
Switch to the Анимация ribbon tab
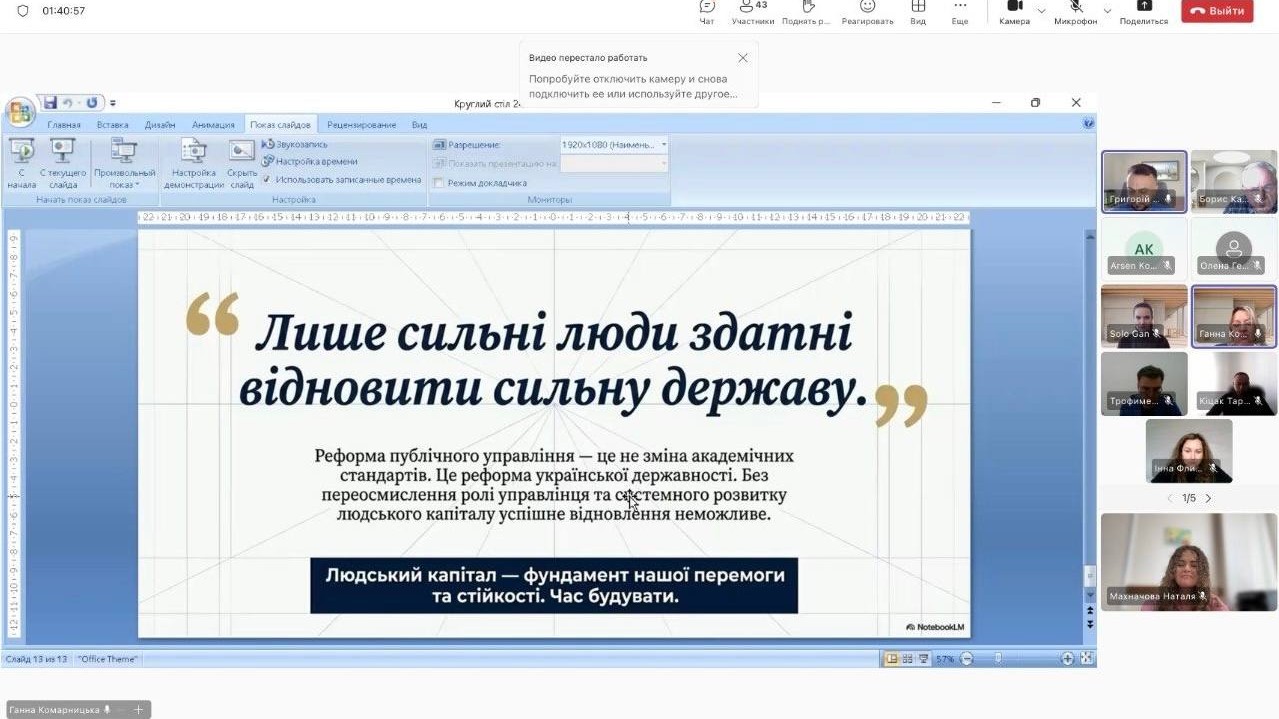click(x=213, y=125)
